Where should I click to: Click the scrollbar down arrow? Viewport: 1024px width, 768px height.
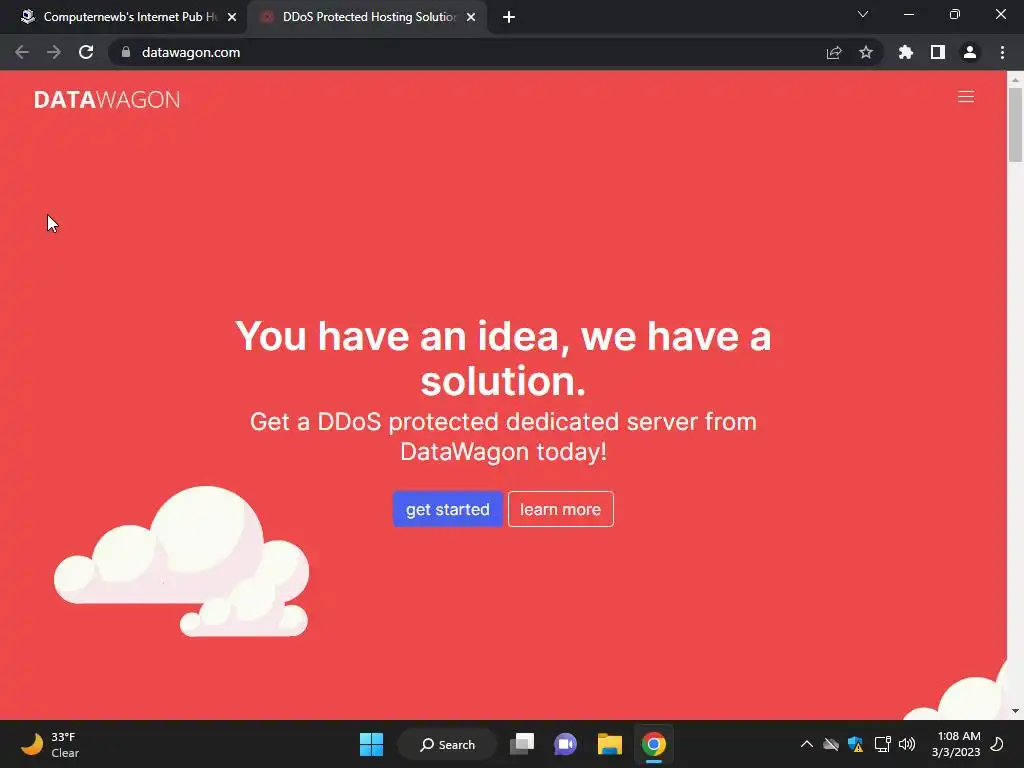pos(1015,711)
